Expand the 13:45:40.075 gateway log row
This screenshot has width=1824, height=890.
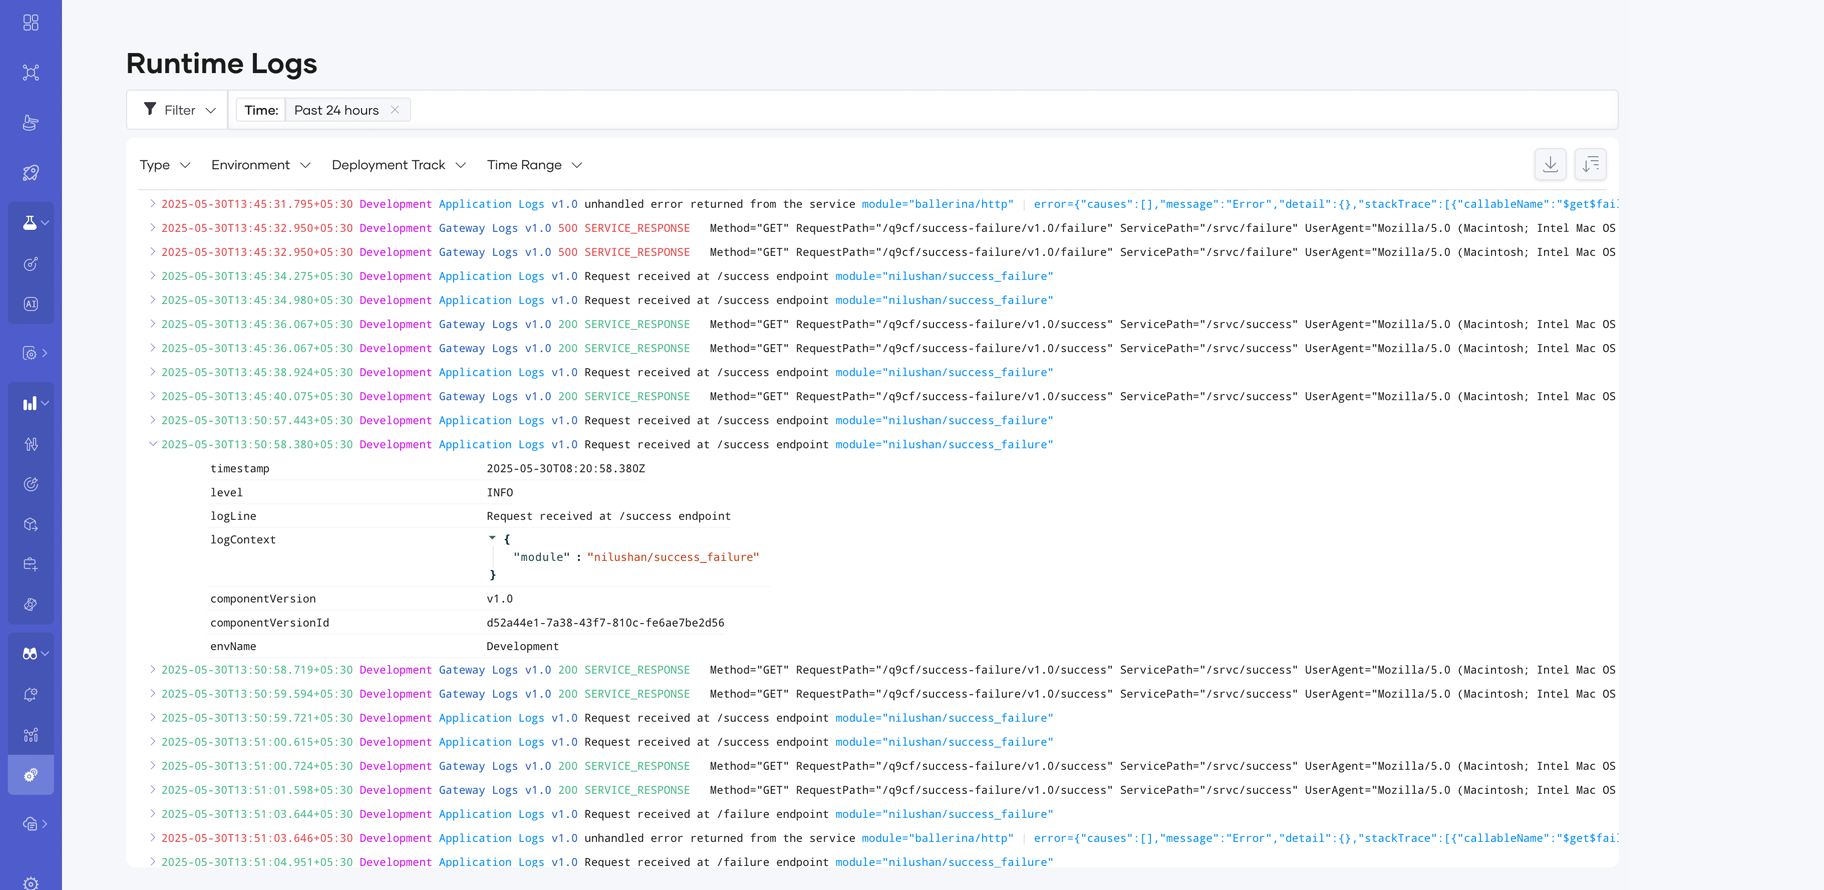click(x=153, y=396)
